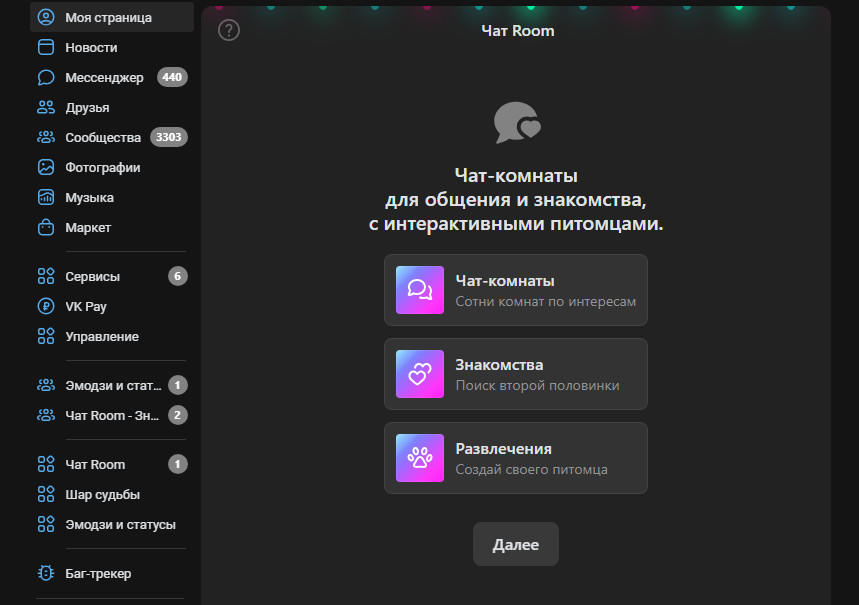Click the Чат-комнаты gradient chat icon

[420, 290]
